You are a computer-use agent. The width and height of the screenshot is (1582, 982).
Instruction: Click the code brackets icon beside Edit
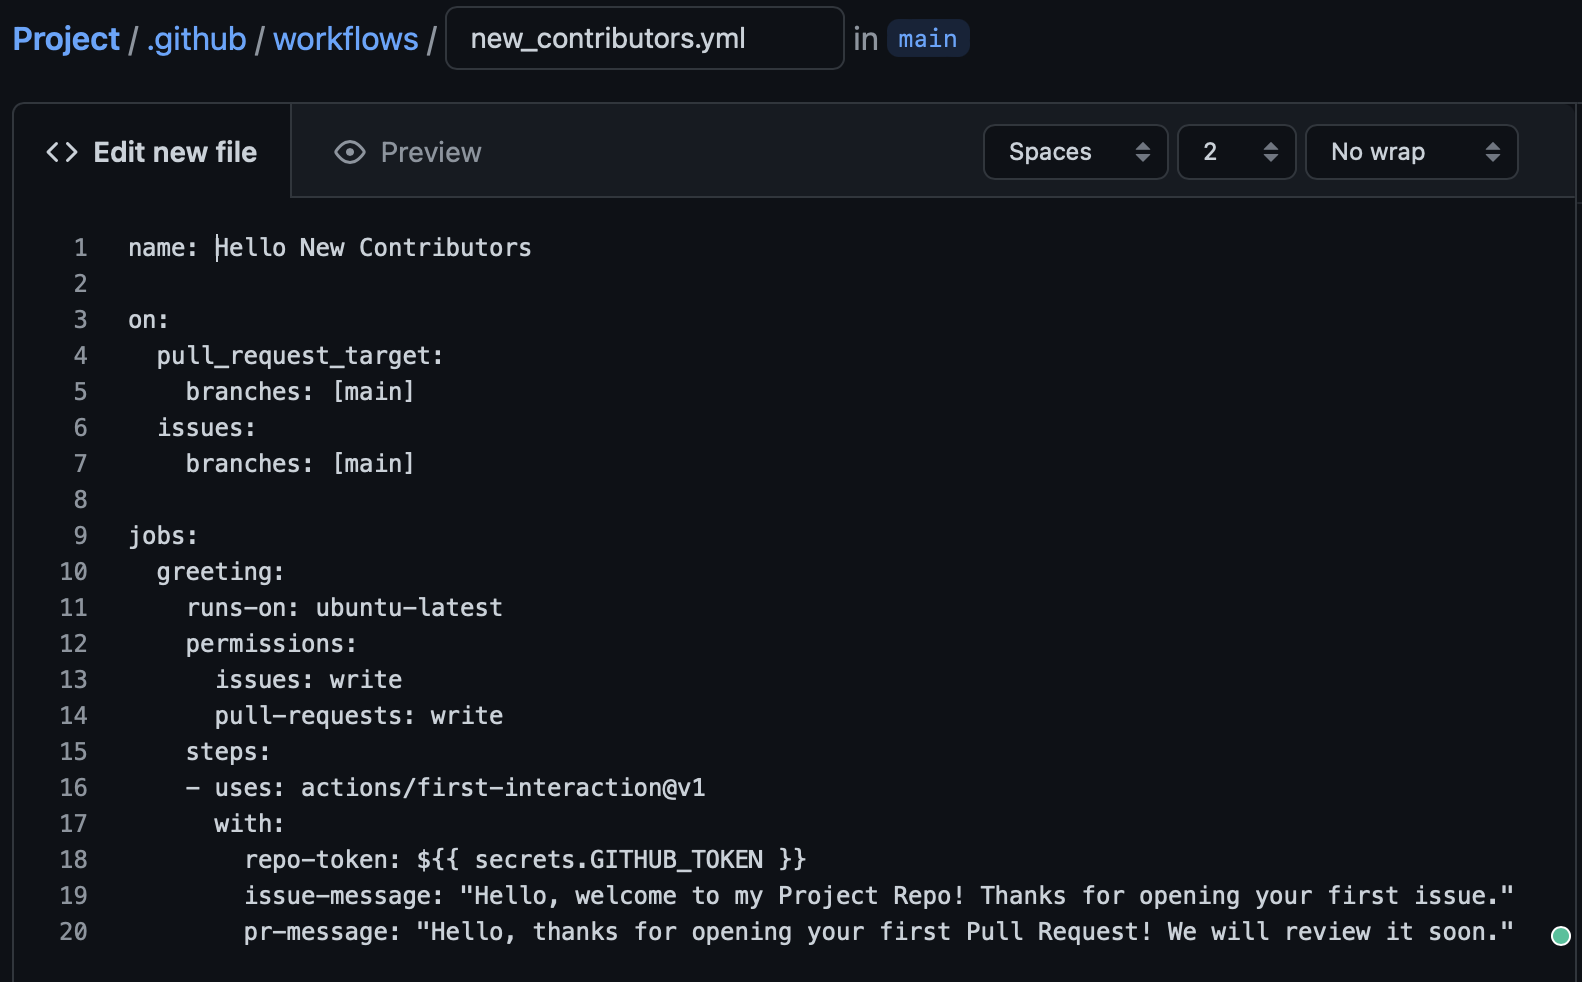62,152
